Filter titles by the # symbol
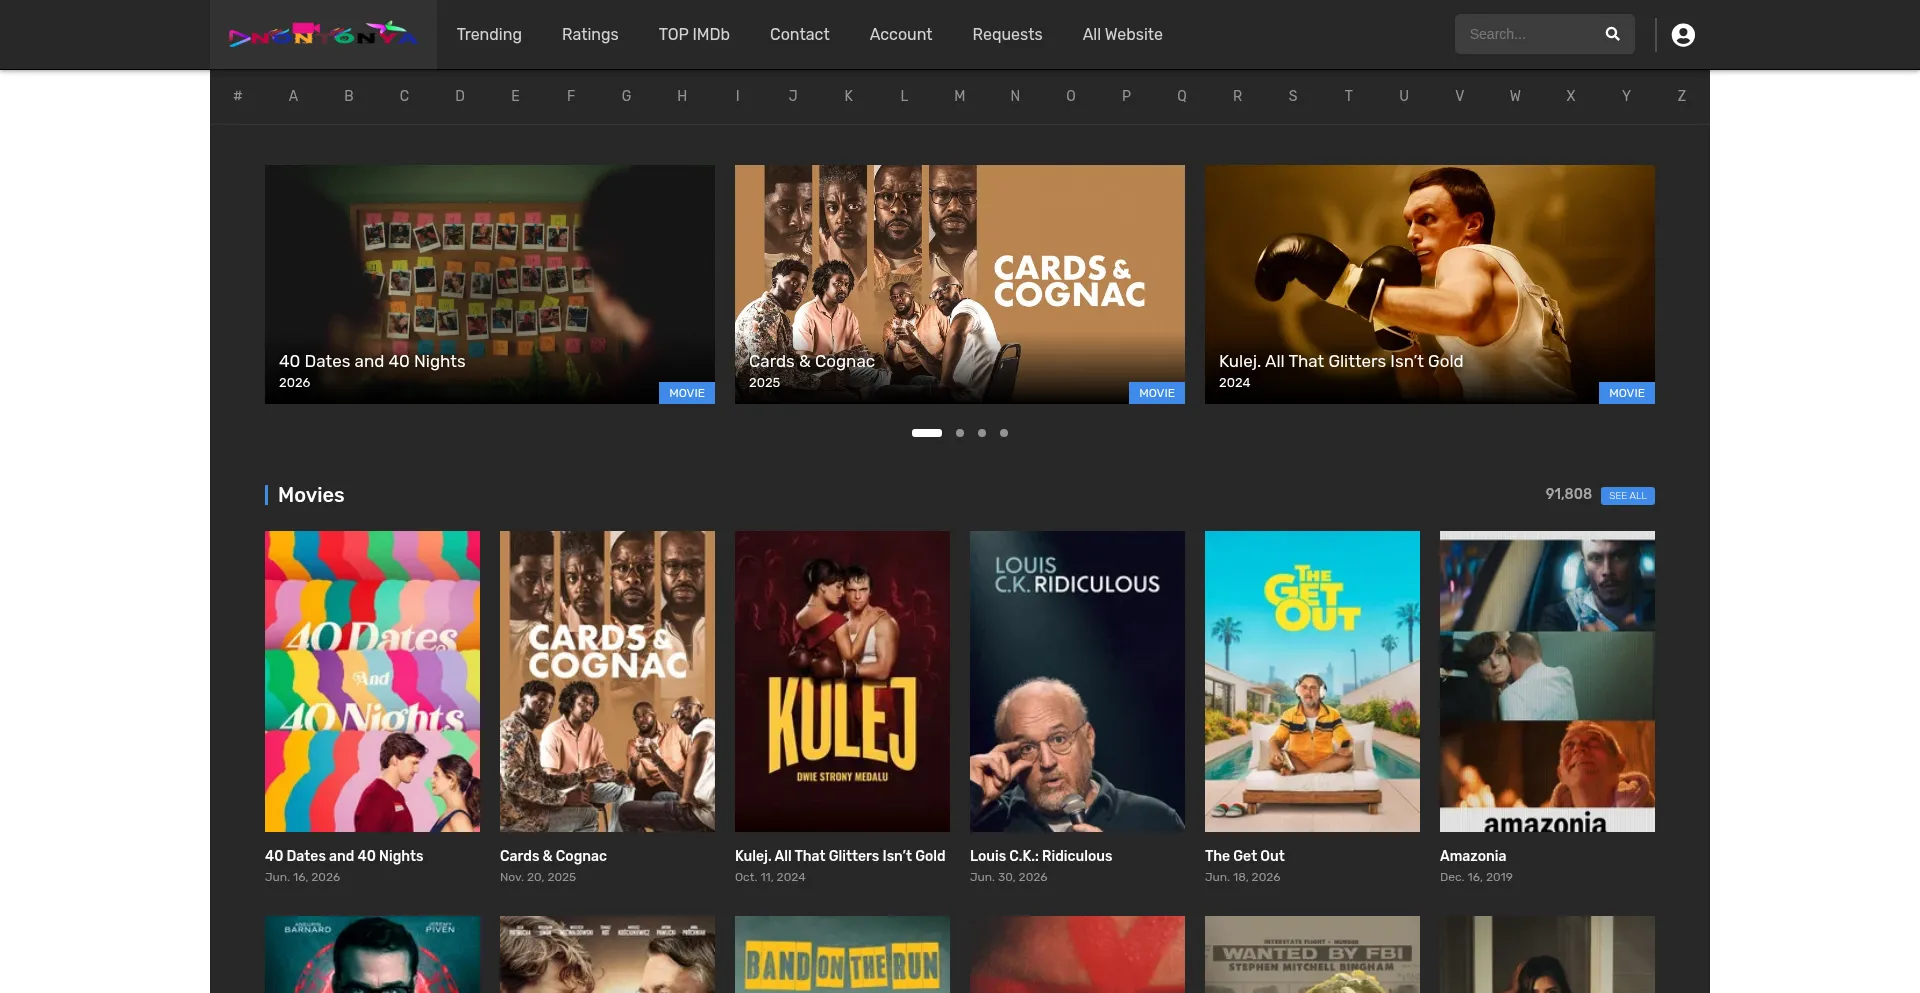Screen dimensions: 1920x993 pos(238,96)
